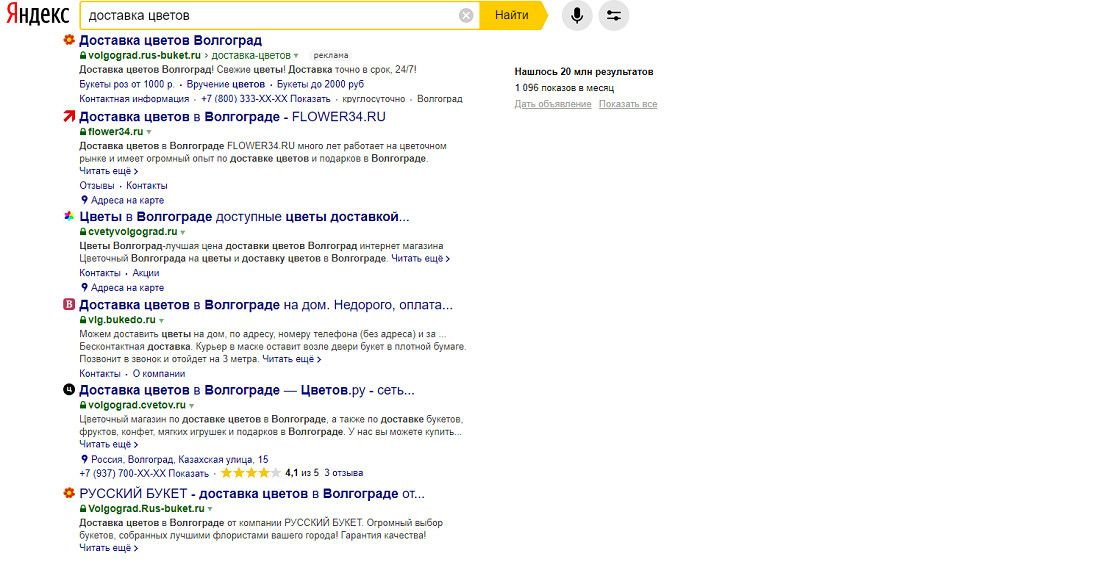Expand Читать ещё under volgograd.cvetov.ru snippet
The height and width of the screenshot is (562, 1100).
[x=109, y=444]
